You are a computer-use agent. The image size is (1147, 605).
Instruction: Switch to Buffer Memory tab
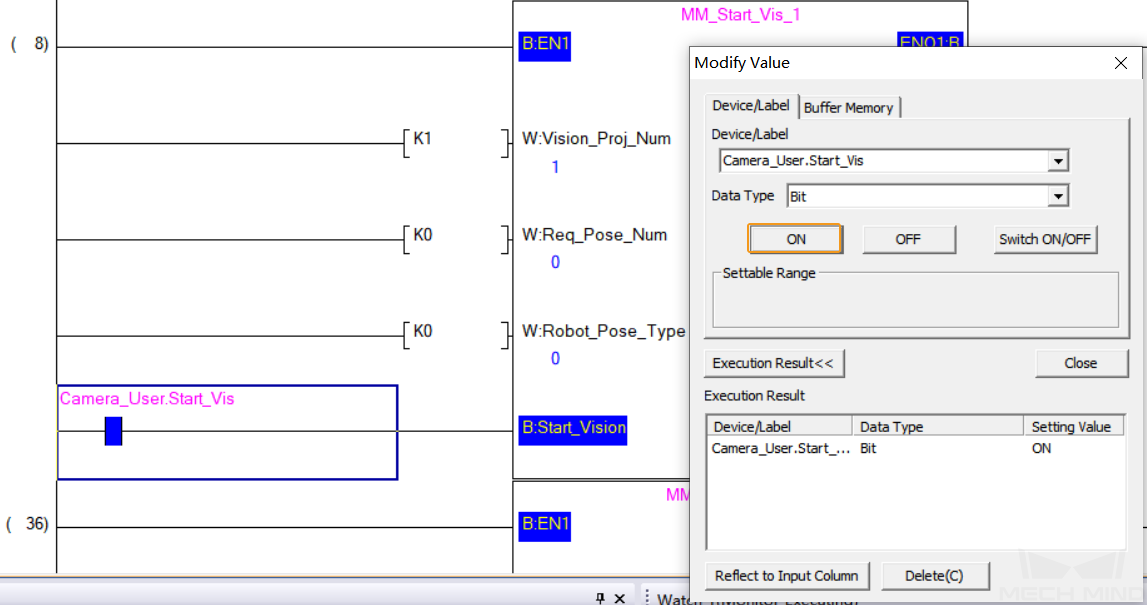tap(849, 108)
